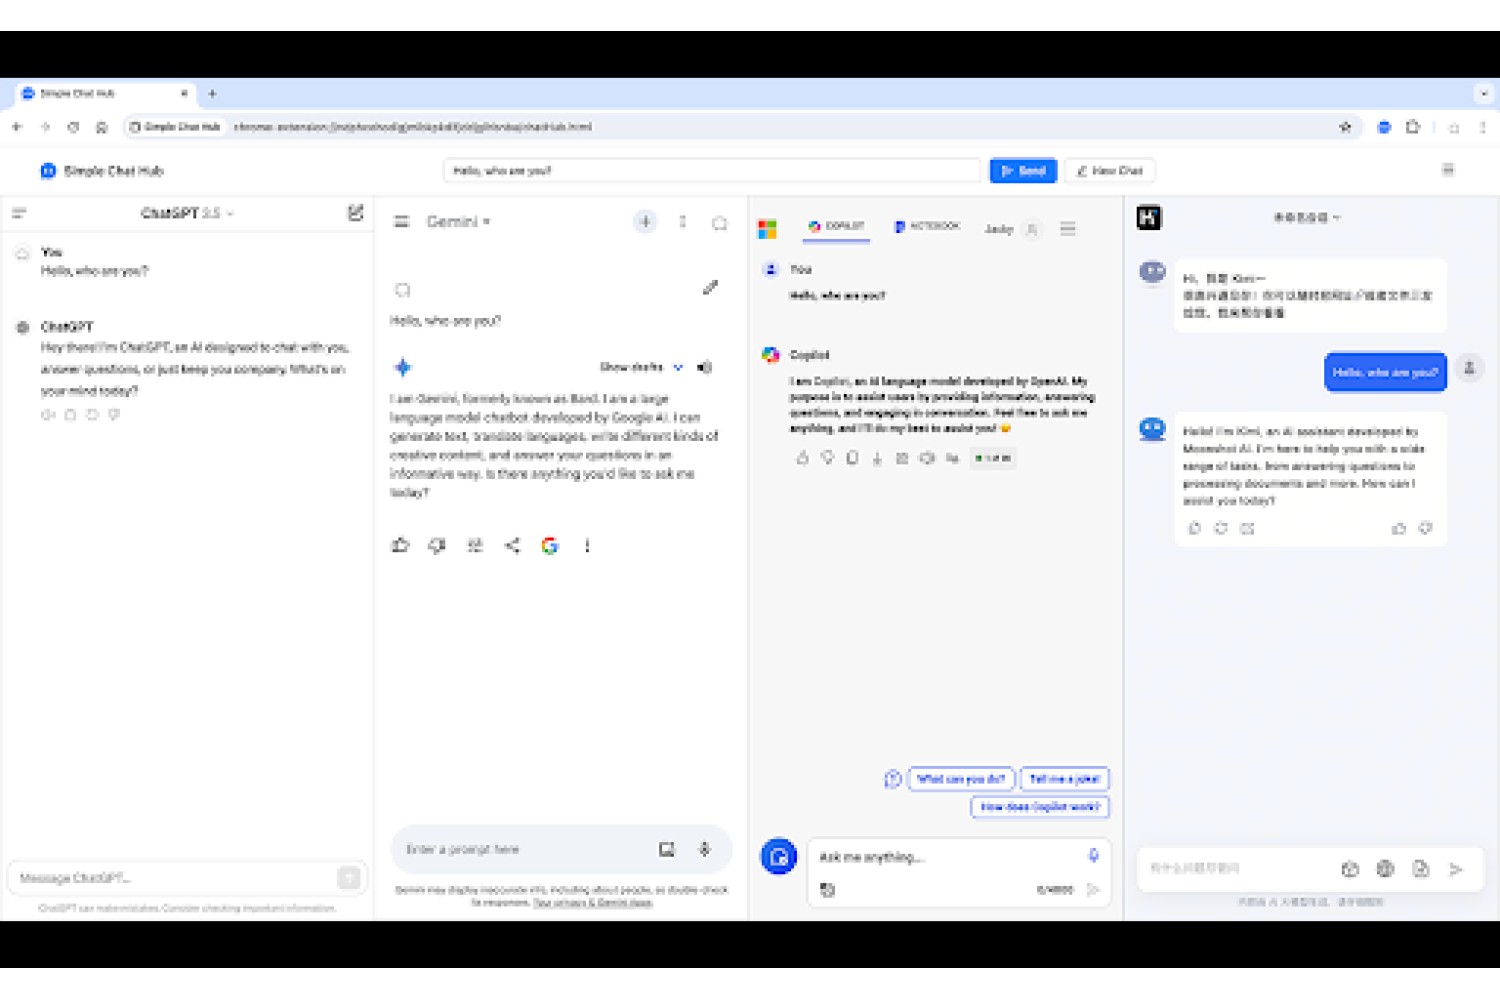The height and width of the screenshot is (1000, 1500).
Task: Dislike the Copilot response
Action: [827, 458]
